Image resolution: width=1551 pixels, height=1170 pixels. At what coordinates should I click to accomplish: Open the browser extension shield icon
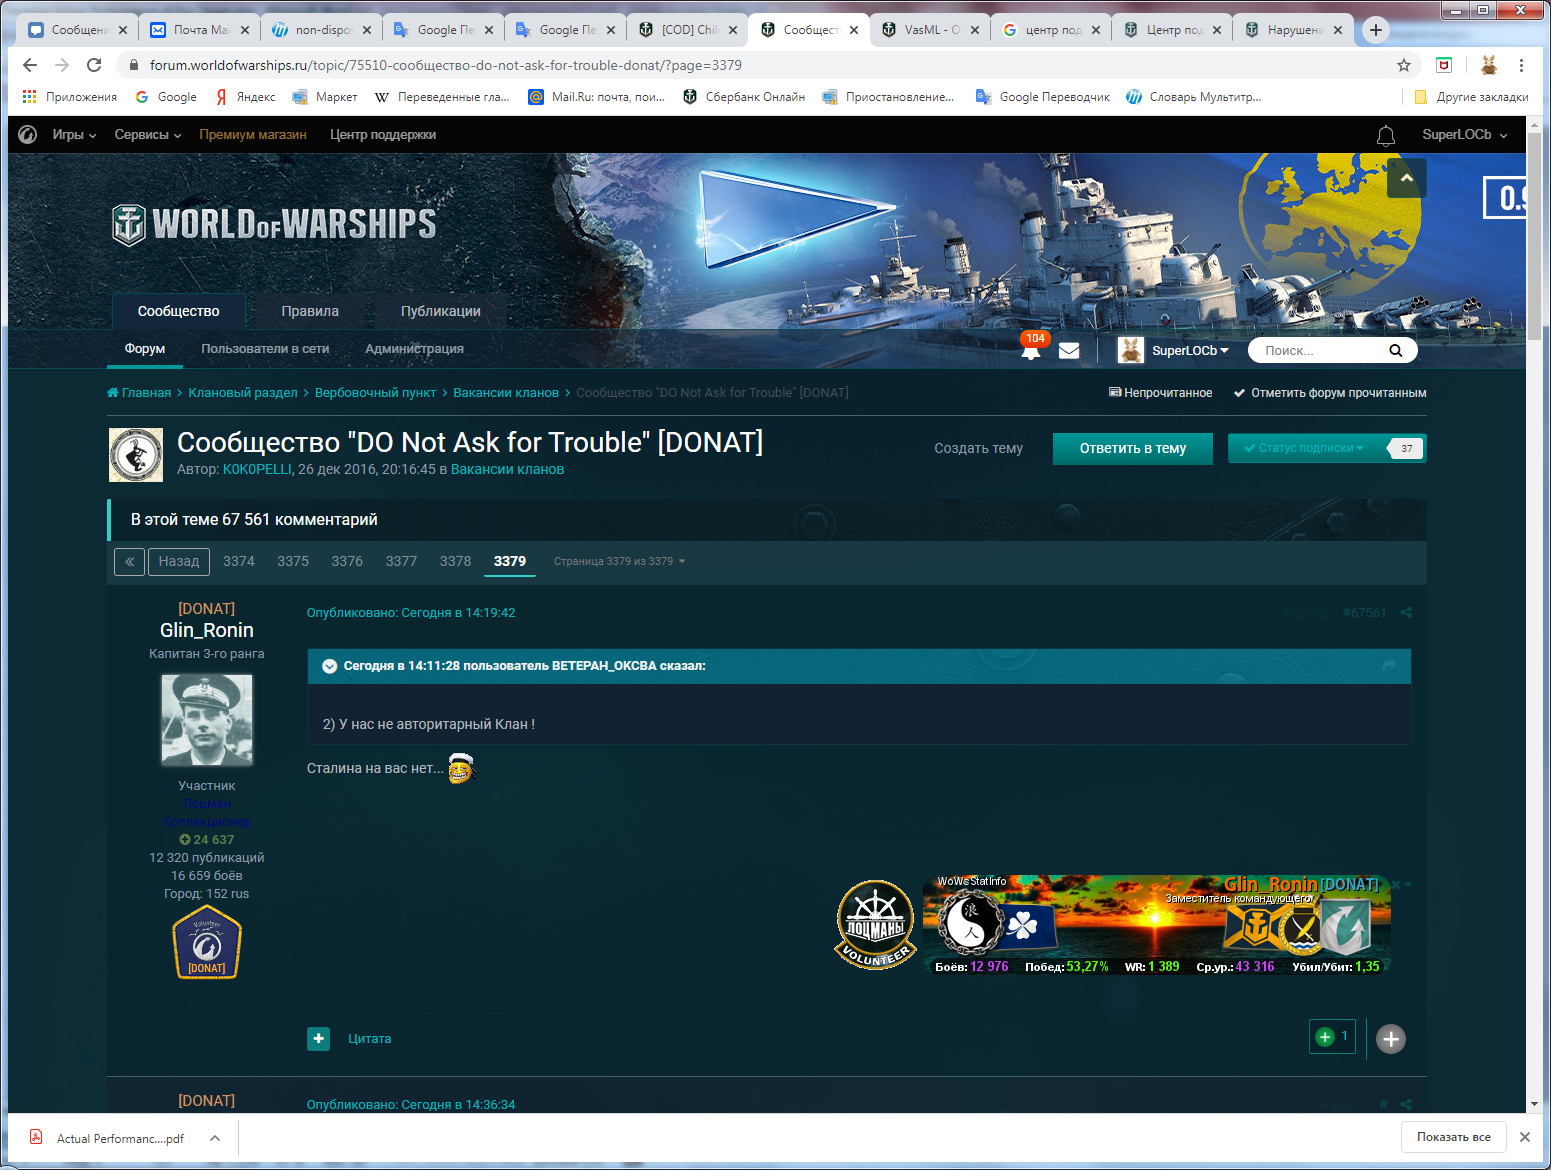click(1444, 65)
